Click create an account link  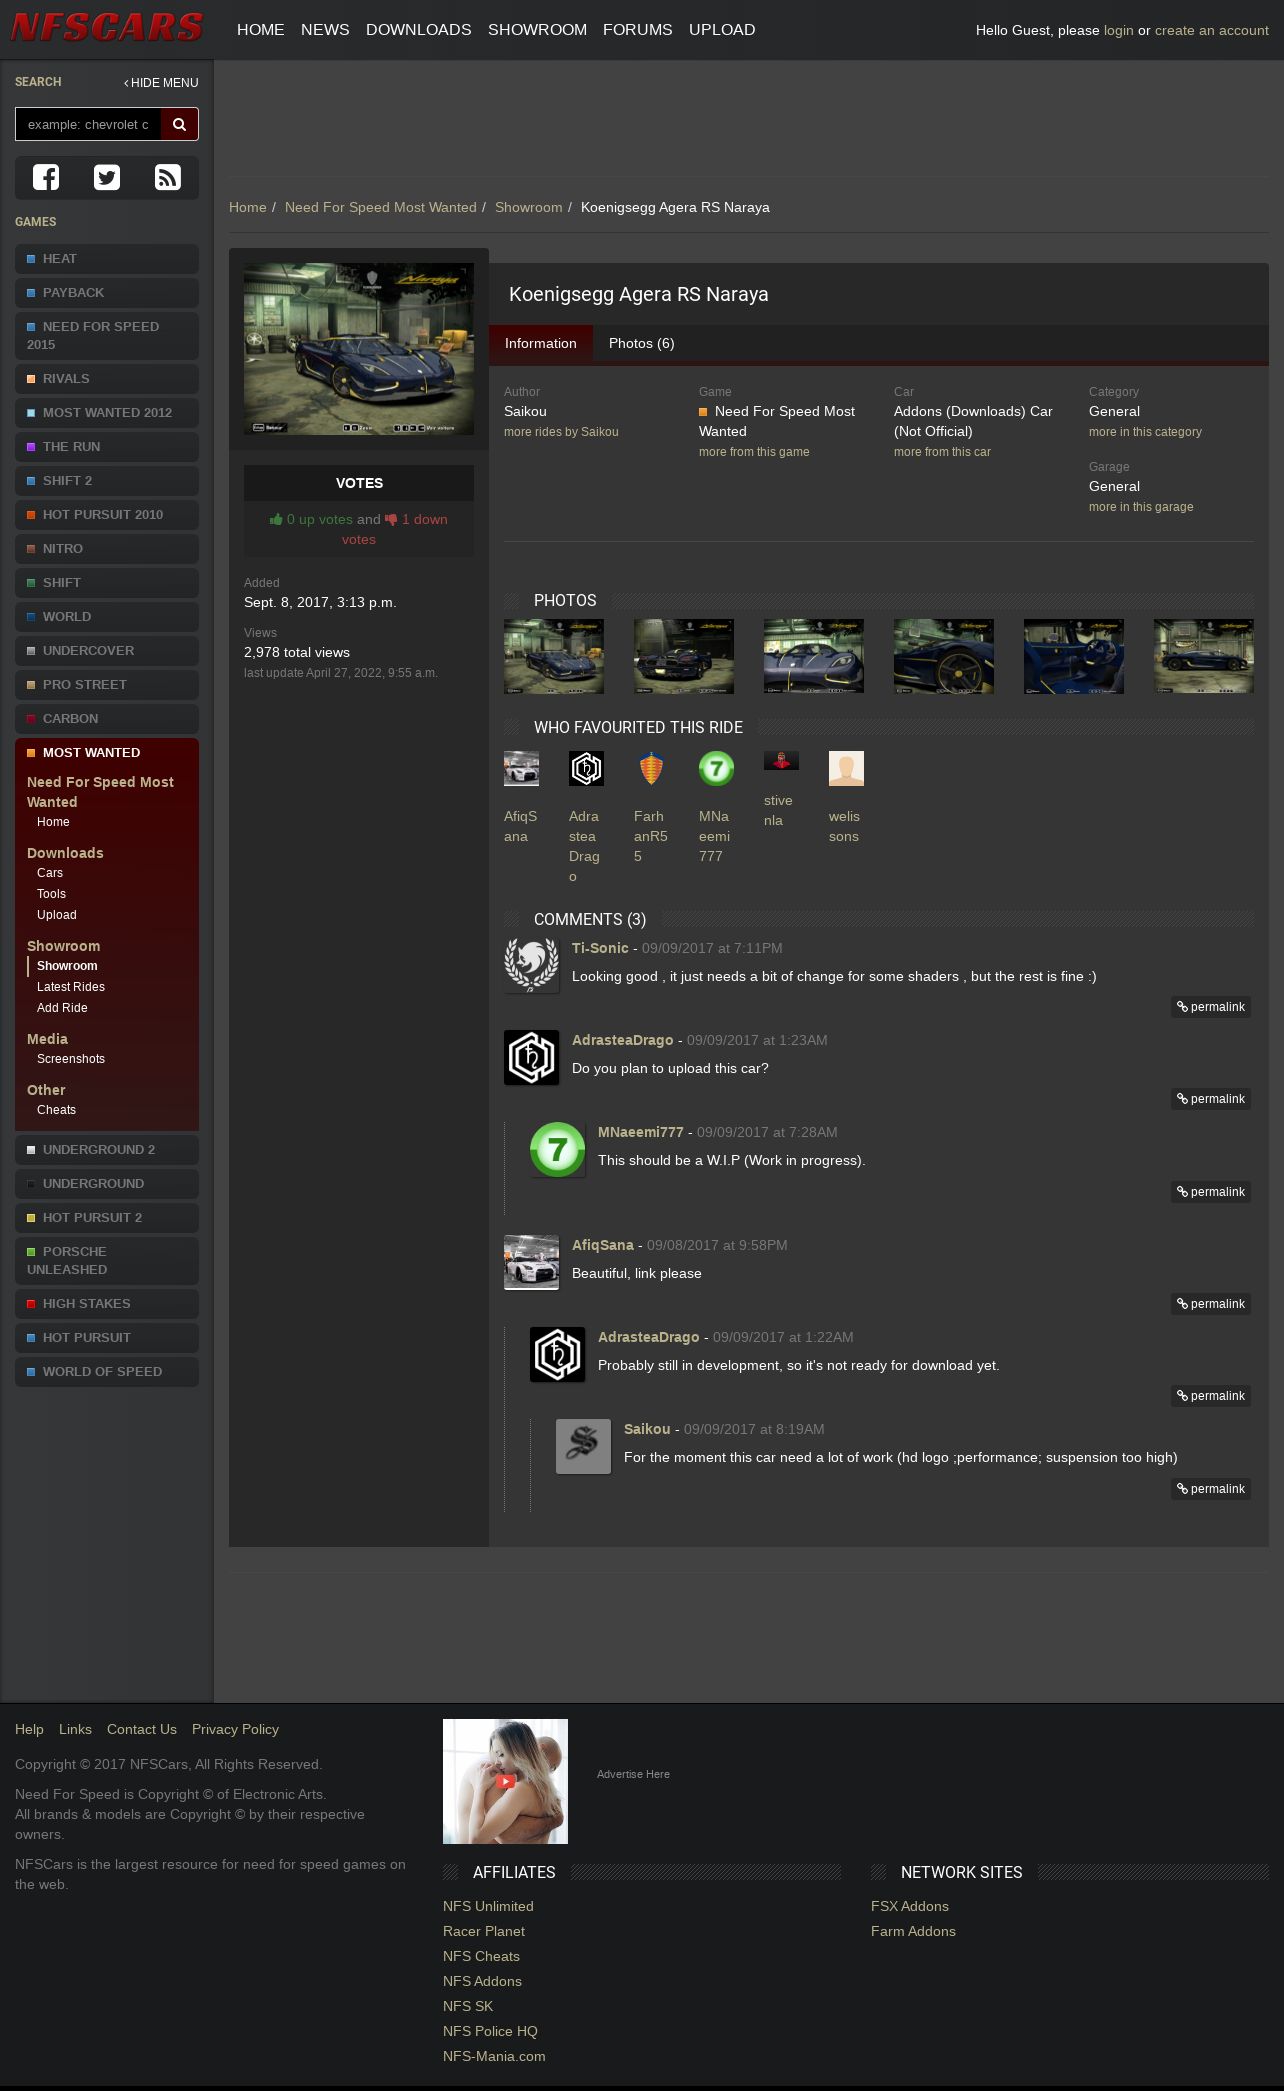pyautogui.click(x=1211, y=30)
